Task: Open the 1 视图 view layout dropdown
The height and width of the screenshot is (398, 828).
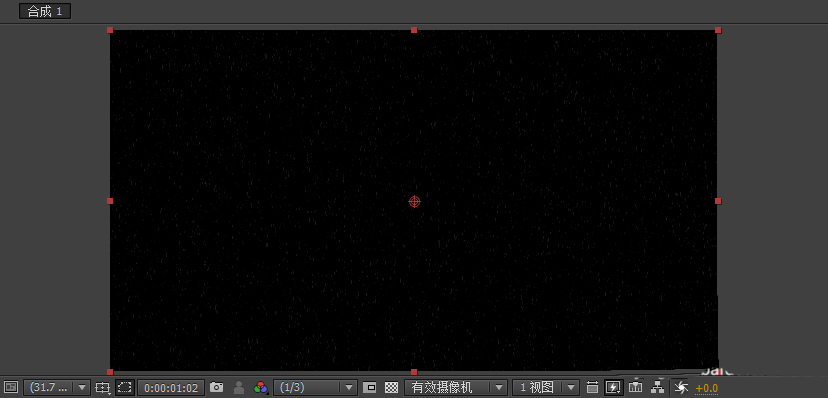Action: point(546,387)
